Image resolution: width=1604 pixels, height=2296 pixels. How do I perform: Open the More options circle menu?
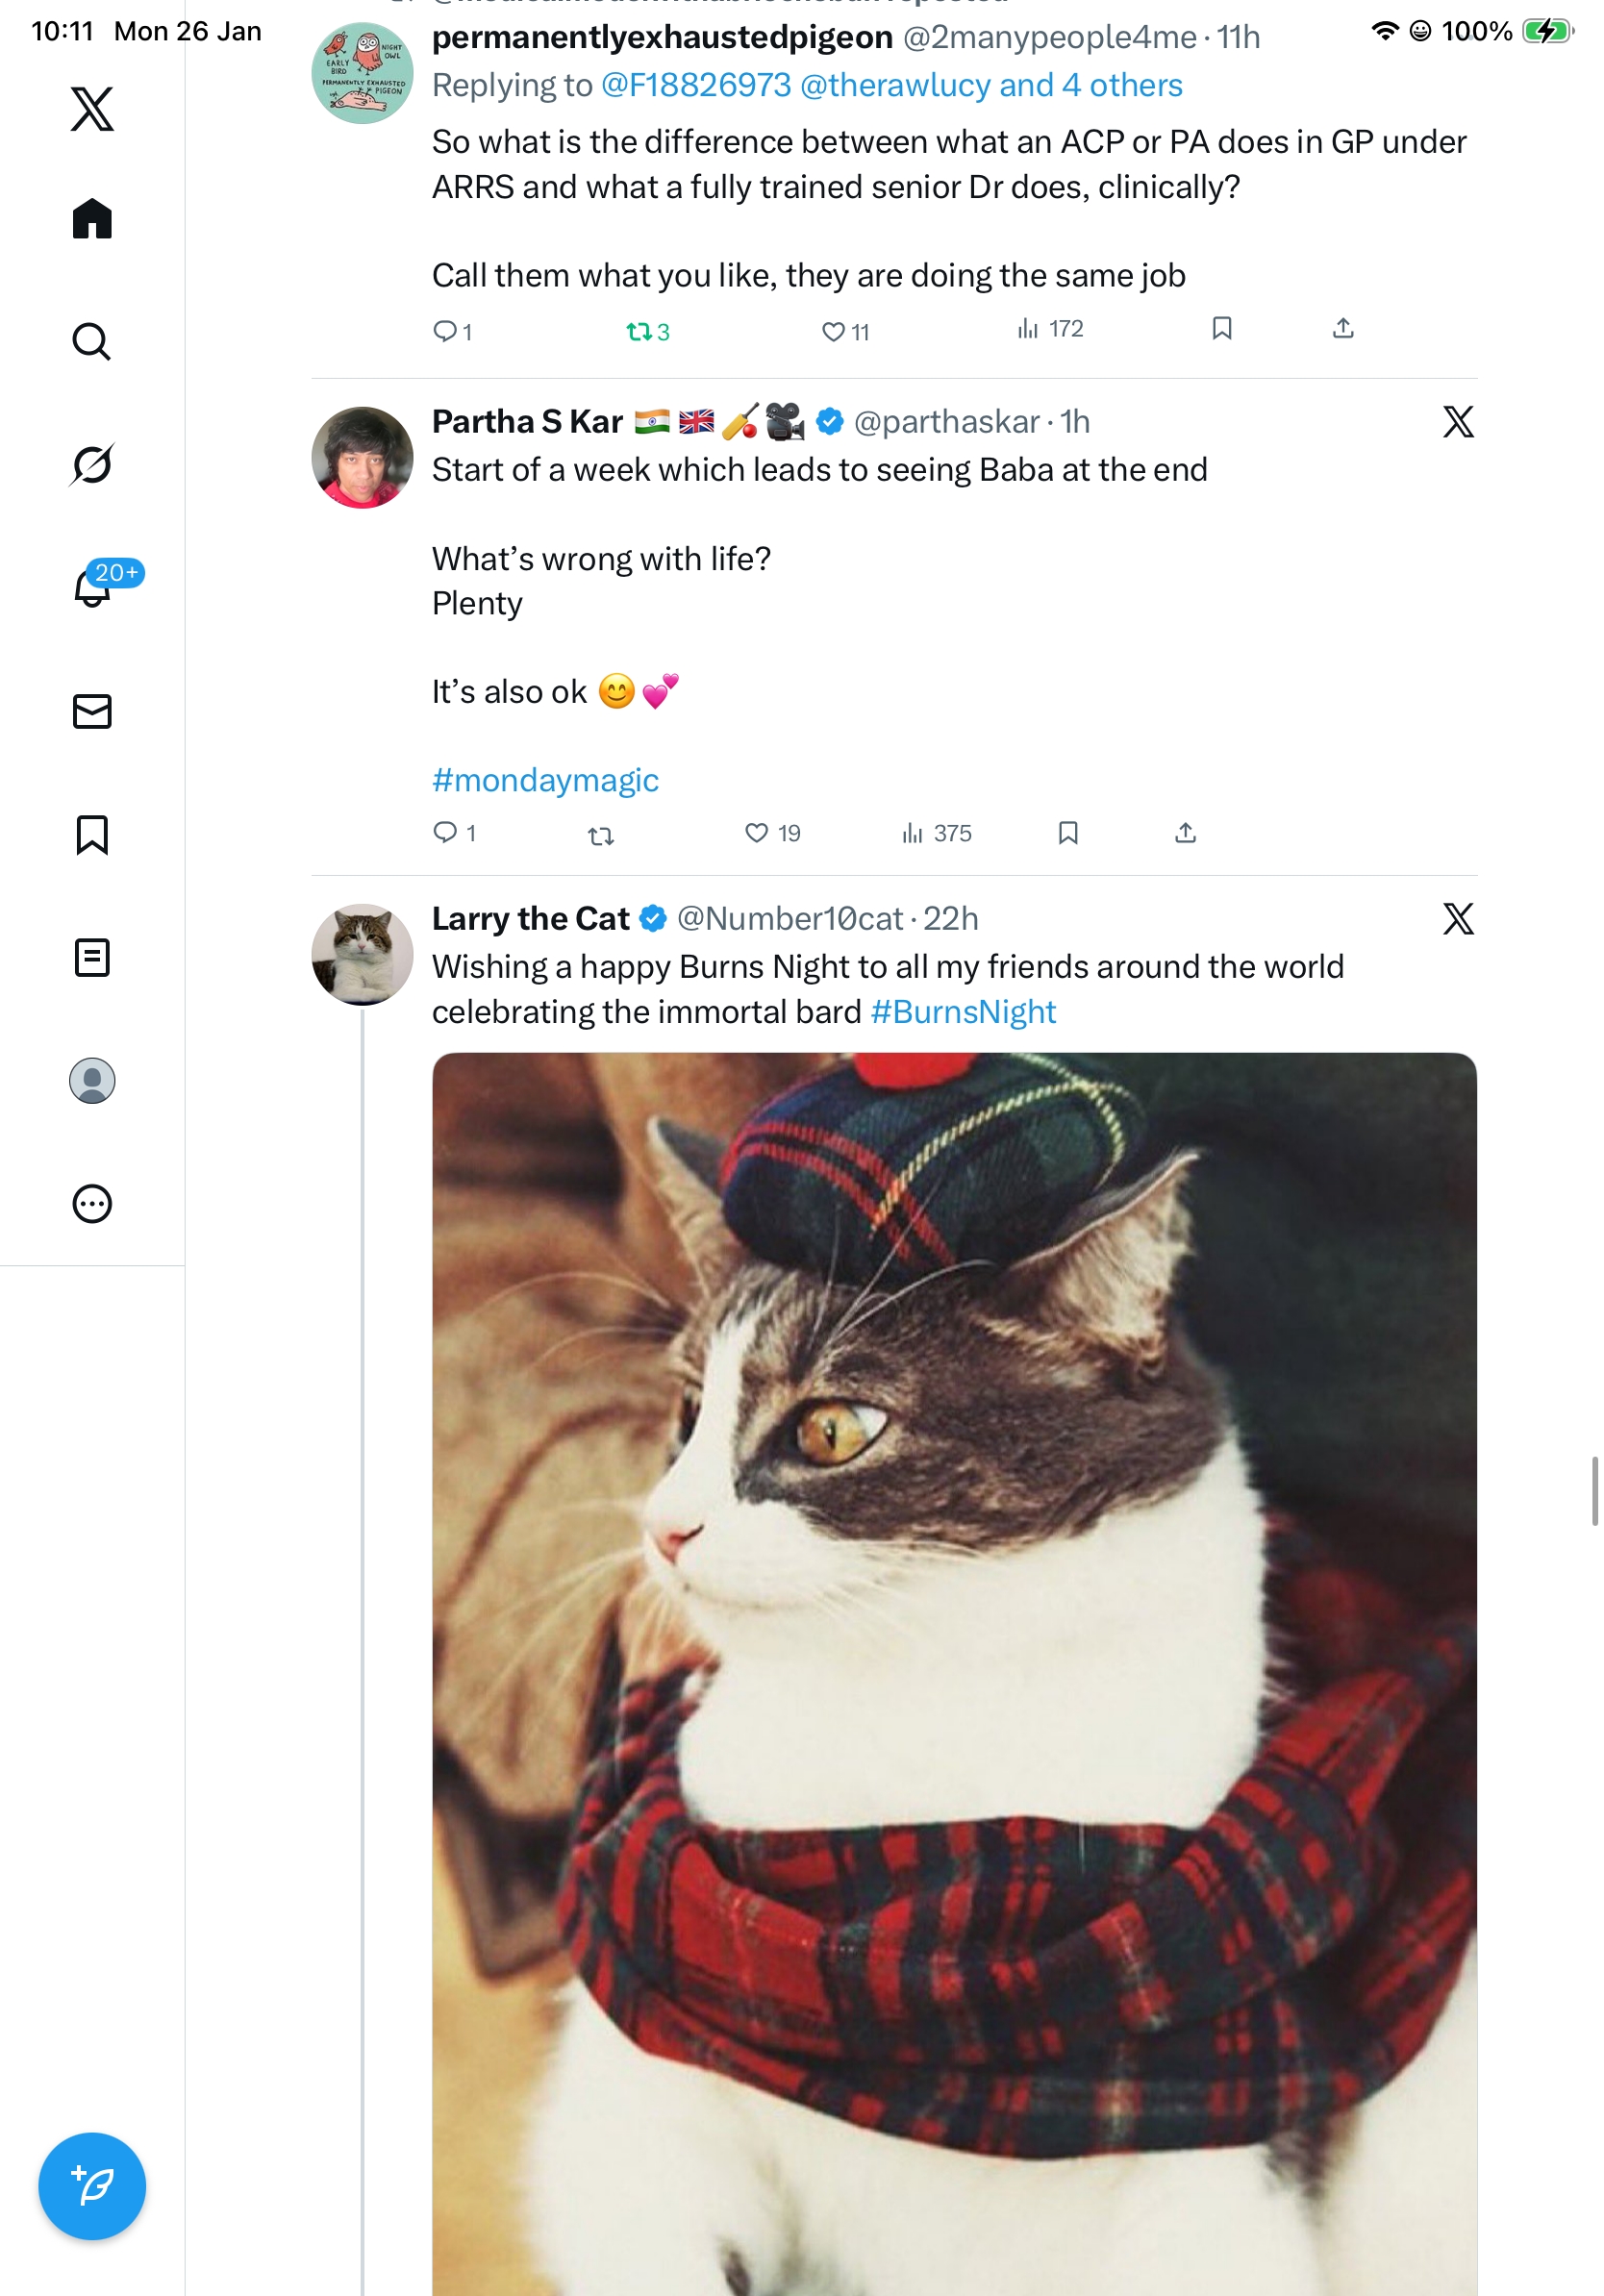pyautogui.click(x=92, y=1203)
